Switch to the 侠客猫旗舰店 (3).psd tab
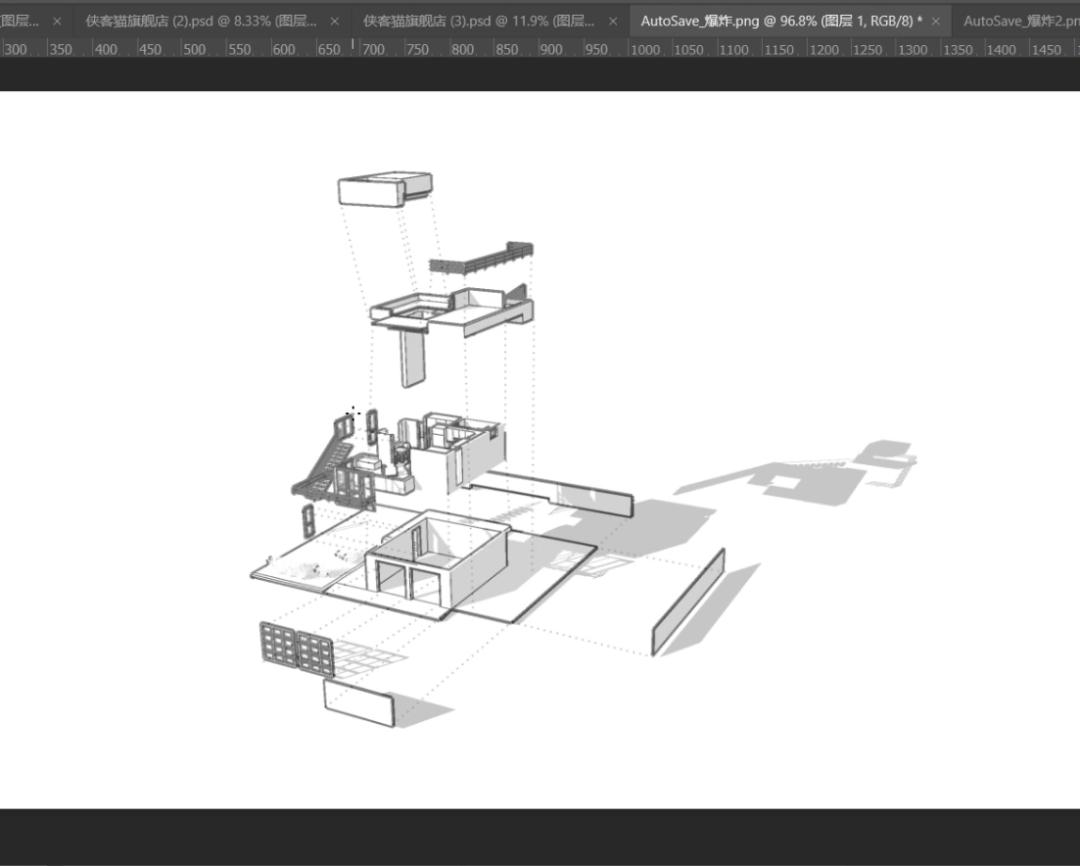The height and width of the screenshot is (866, 1080). pos(478,21)
